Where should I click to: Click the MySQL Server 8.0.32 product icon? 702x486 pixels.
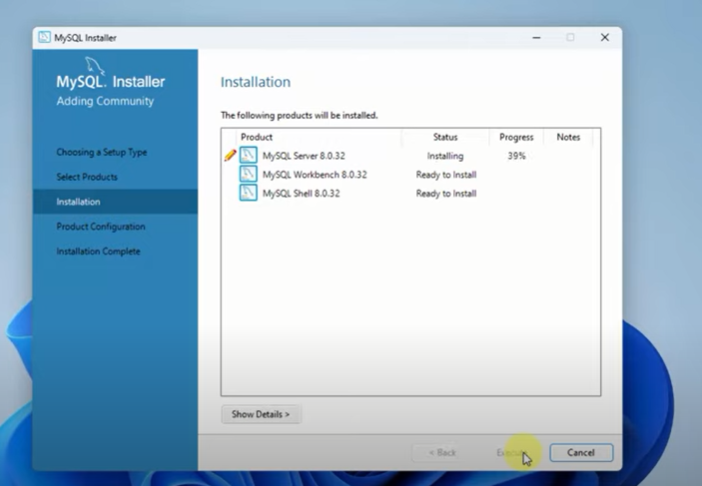point(248,155)
